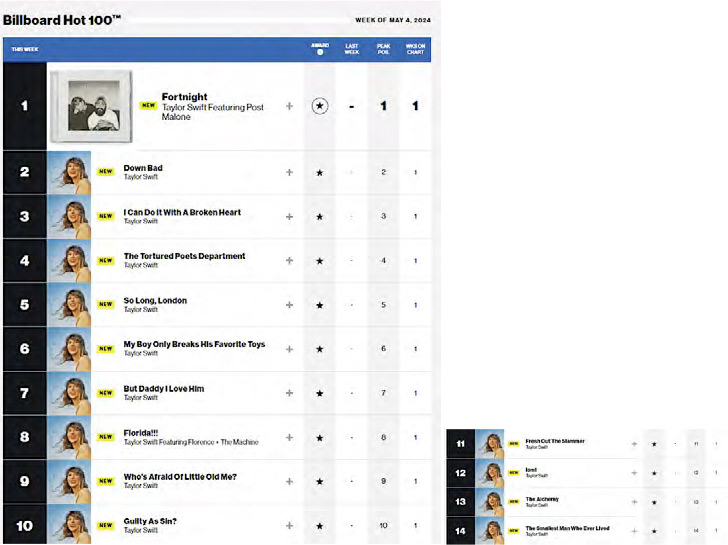728x545 pixels.
Task: Click the award star in Florida!!! row
Action: [x=319, y=438]
